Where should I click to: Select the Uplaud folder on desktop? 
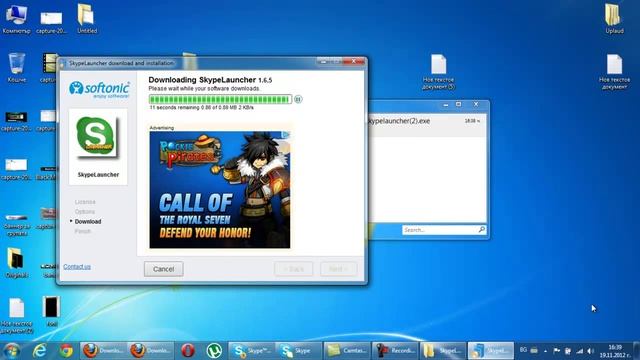[614, 18]
